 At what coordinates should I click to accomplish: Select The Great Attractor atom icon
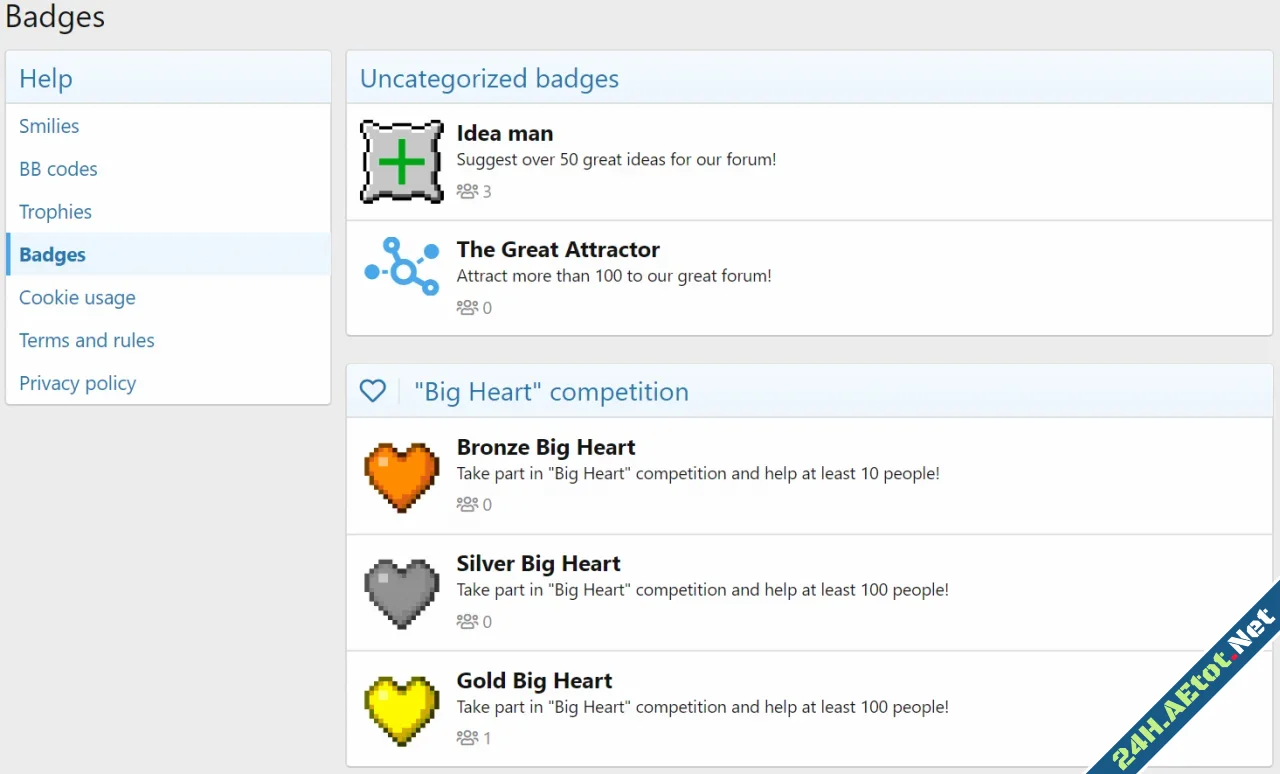pos(401,267)
